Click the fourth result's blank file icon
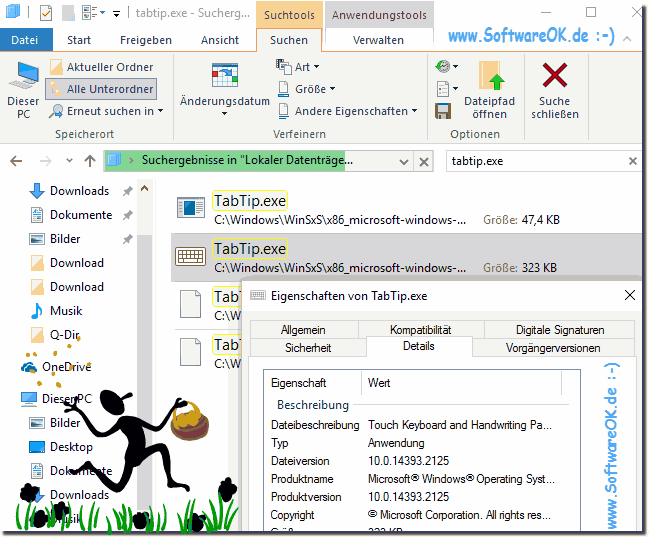 pos(190,352)
